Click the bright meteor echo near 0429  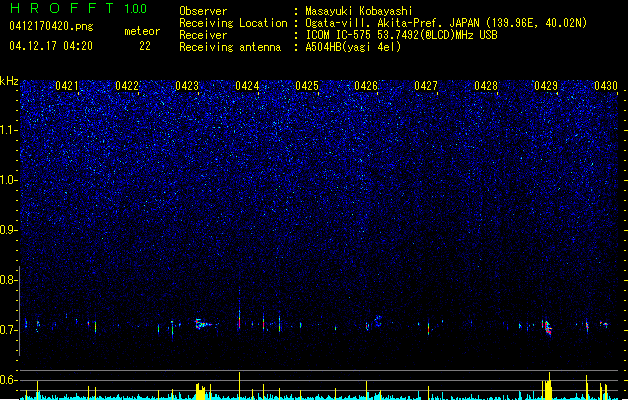(x=548, y=328)
